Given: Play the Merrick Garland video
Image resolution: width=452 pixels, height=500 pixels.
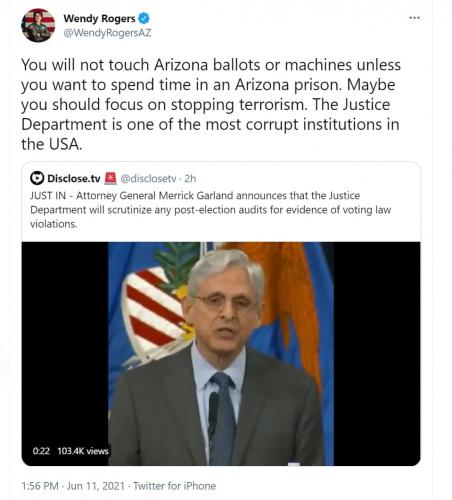Looking at the screenshot, I should coord(221,353).
